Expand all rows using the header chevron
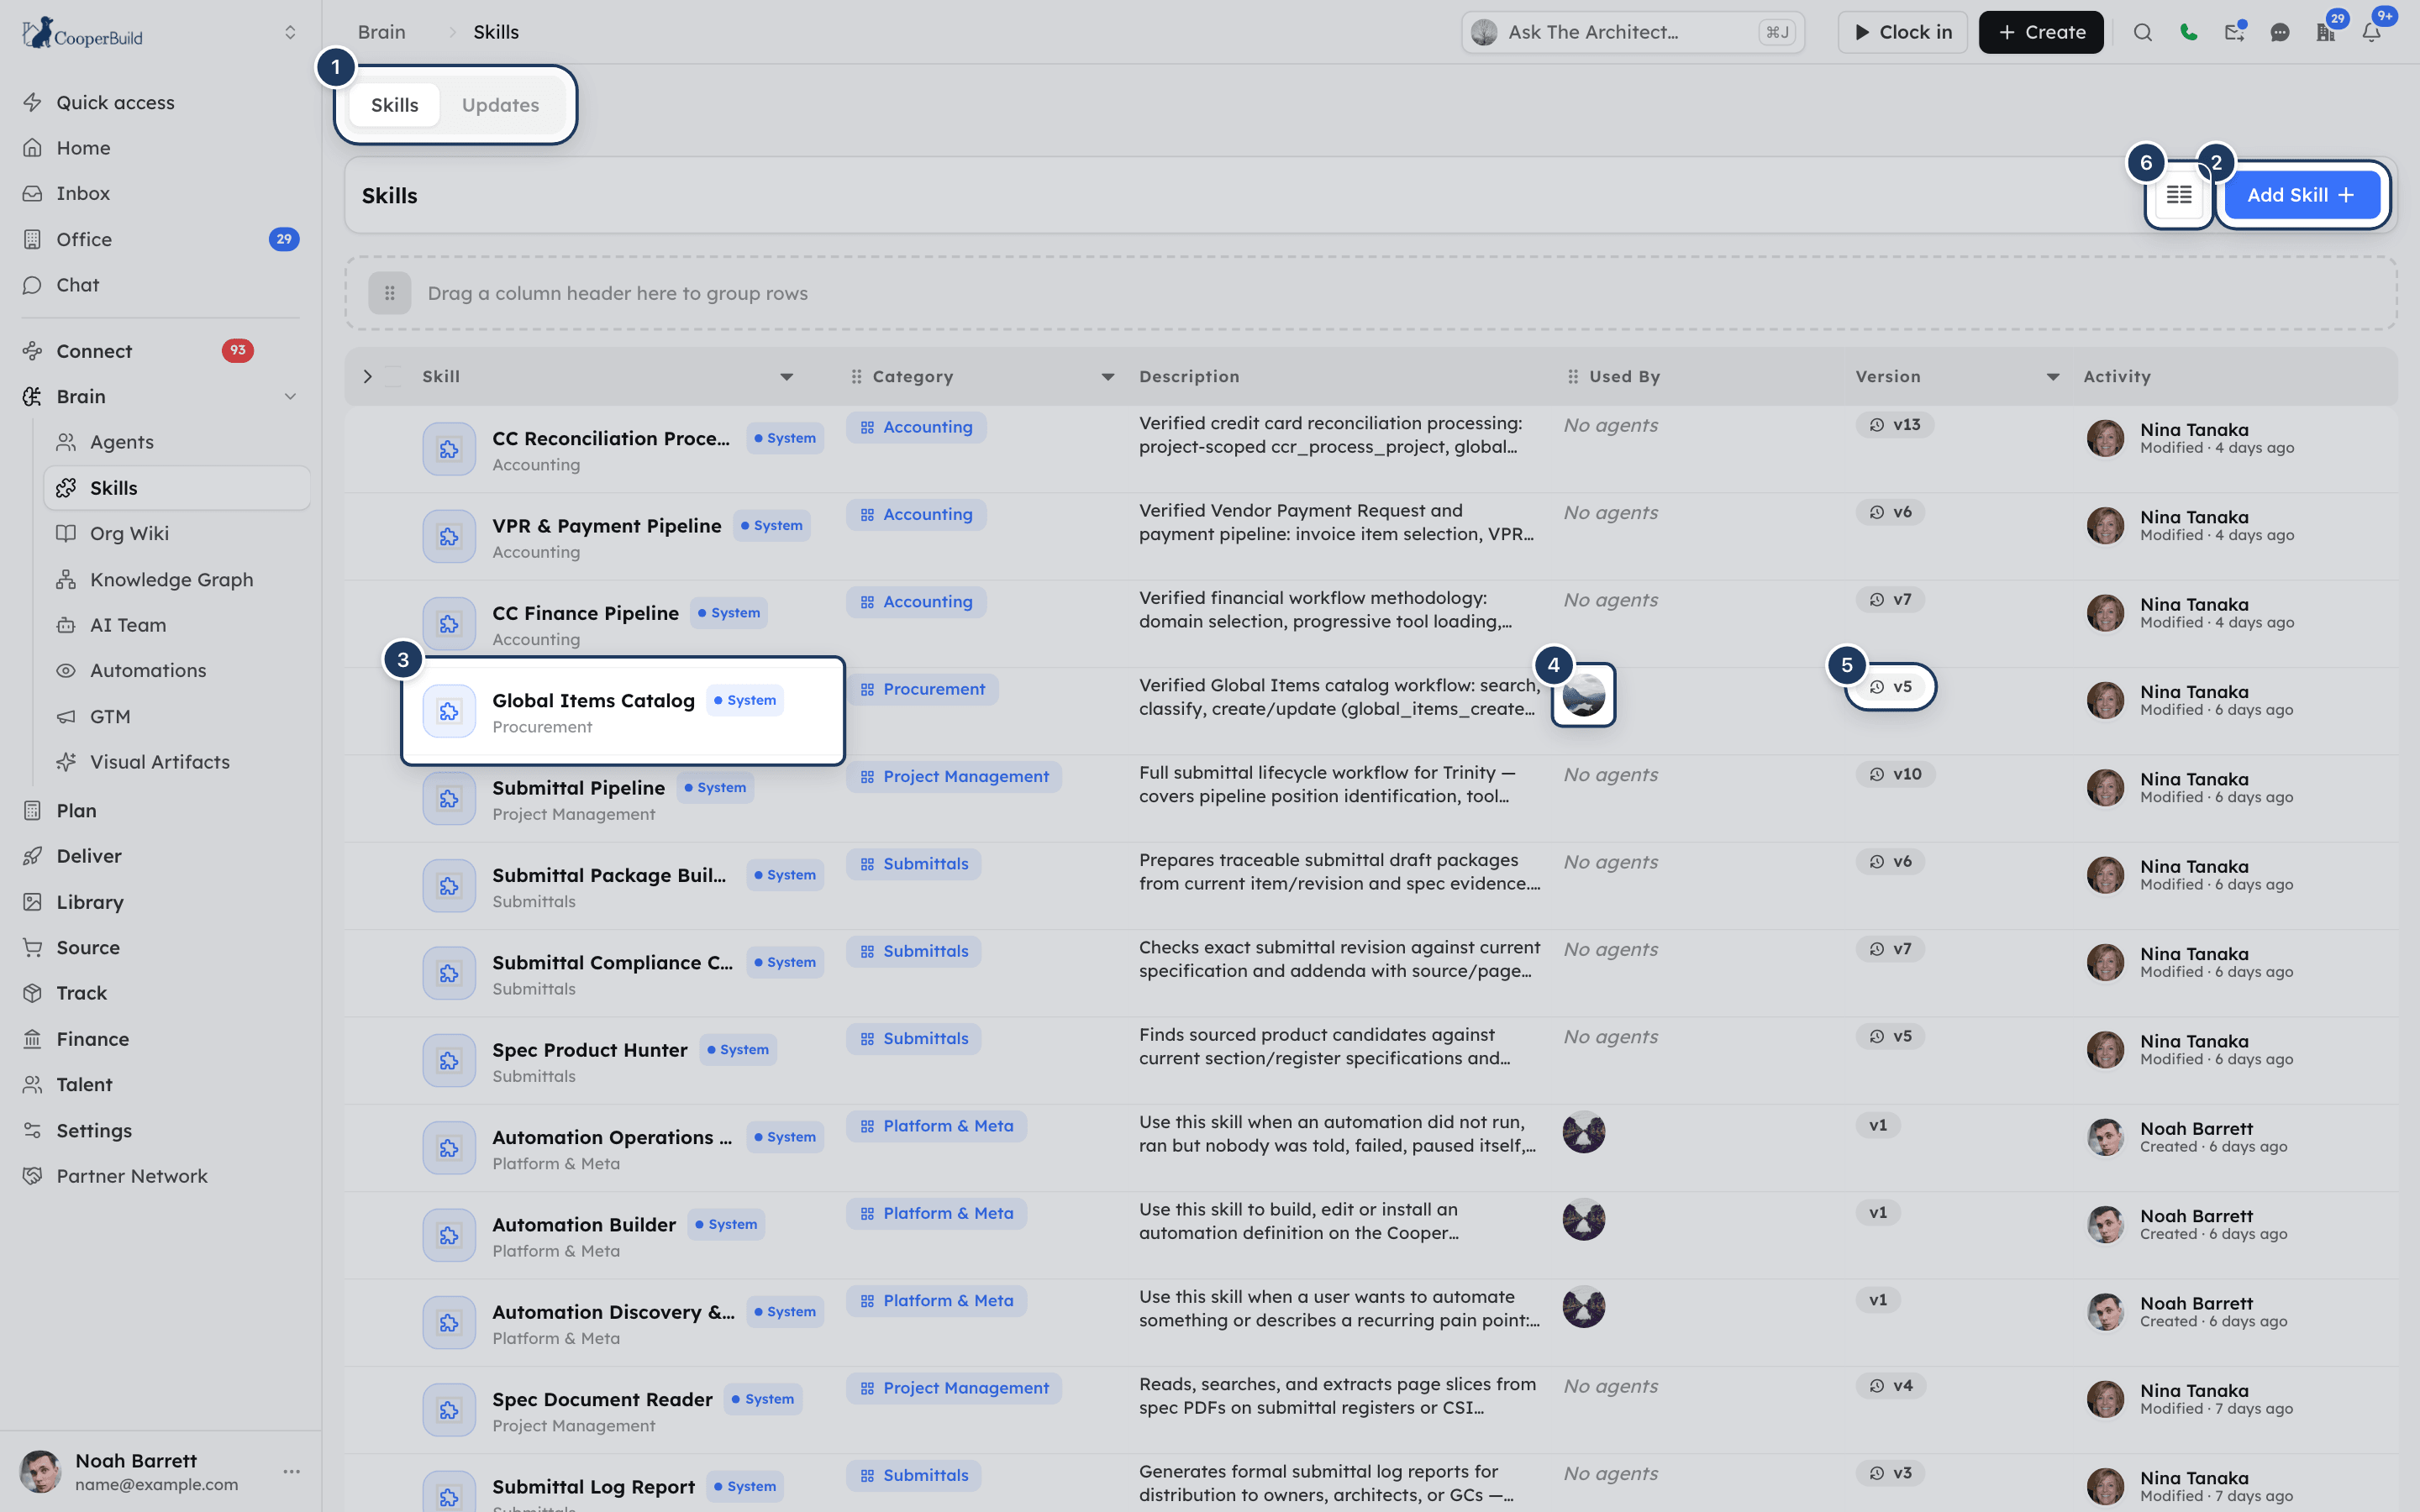 pyautogui.click(x=367, y=377)
